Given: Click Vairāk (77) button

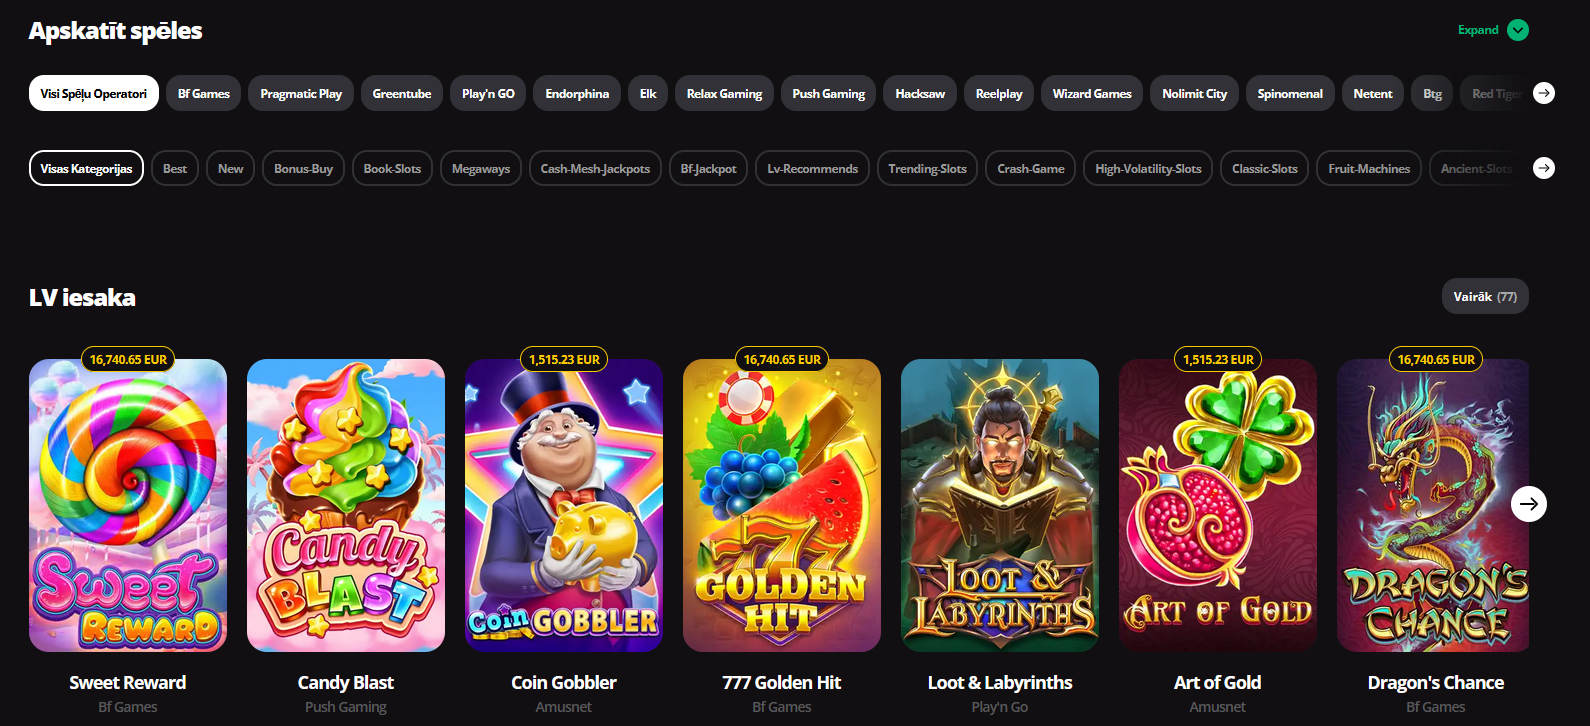Looking at the screenshot, I should (1485, 296).
